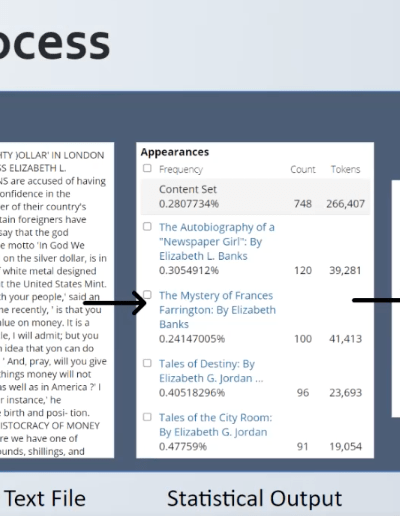Select checkbox beside Mystery of Frances Farrington
The image size is (400, 516).
(x=147, y=295)
